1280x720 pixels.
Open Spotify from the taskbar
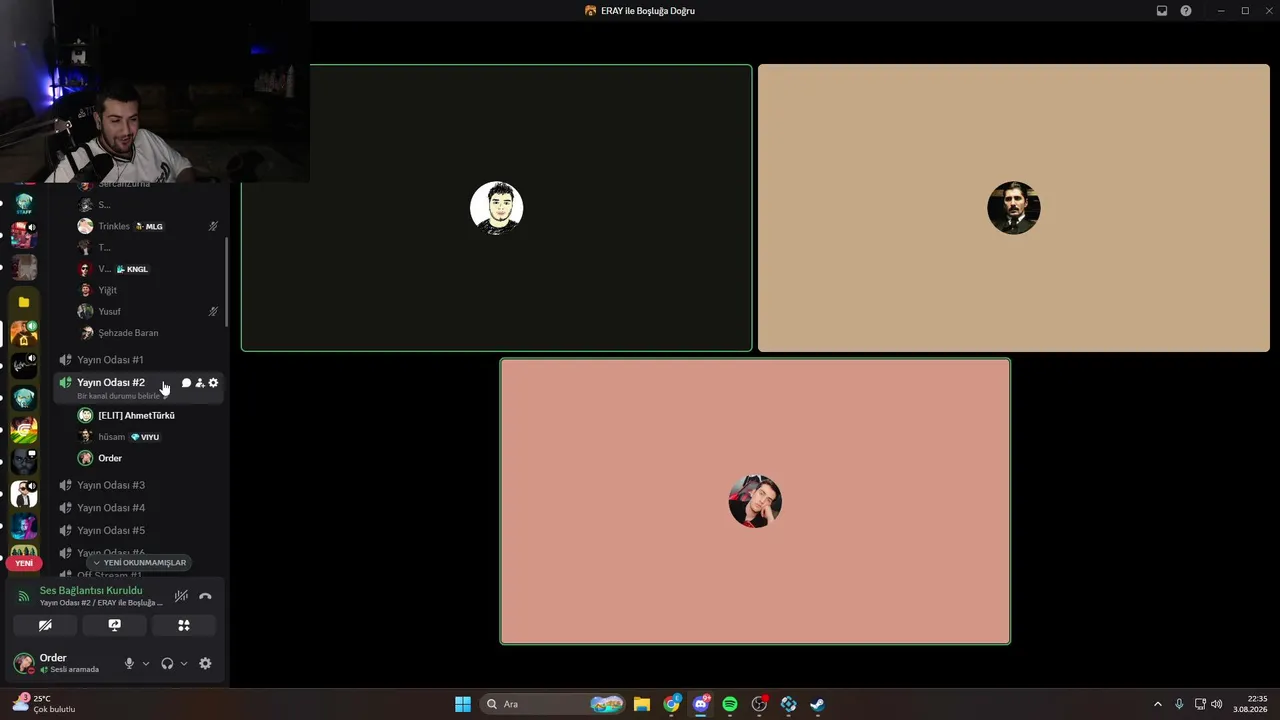click(x=730, y=704)
